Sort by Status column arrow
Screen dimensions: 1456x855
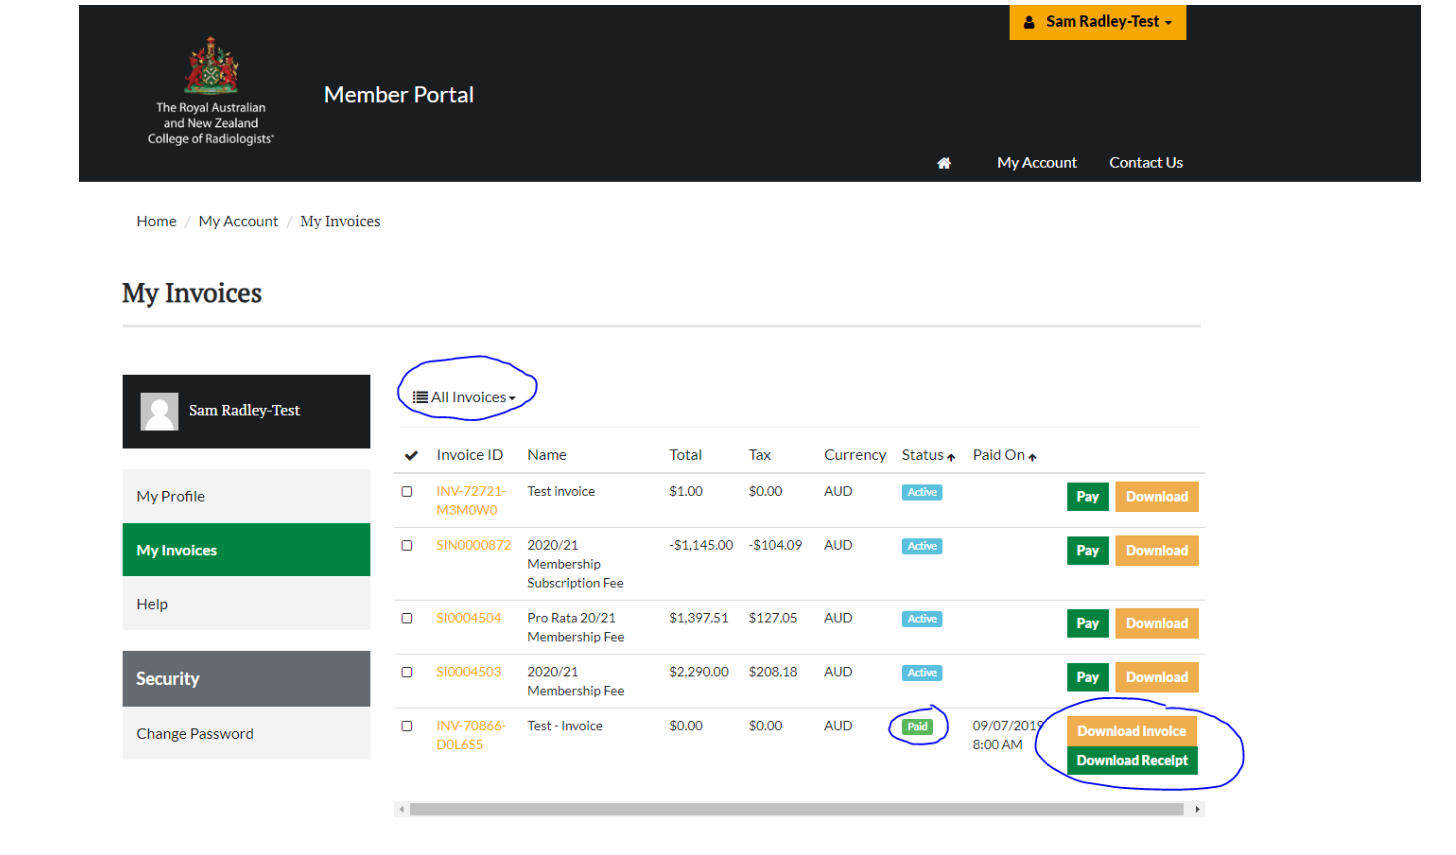click(951, 457)
